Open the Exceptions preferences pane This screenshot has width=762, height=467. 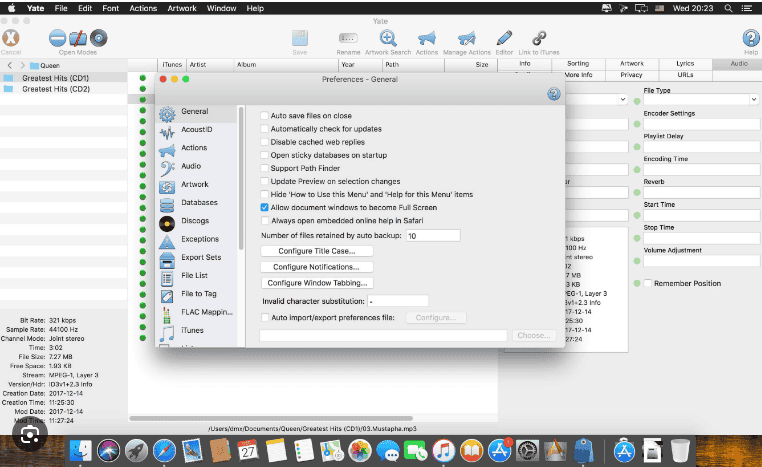tap(197, 239)
